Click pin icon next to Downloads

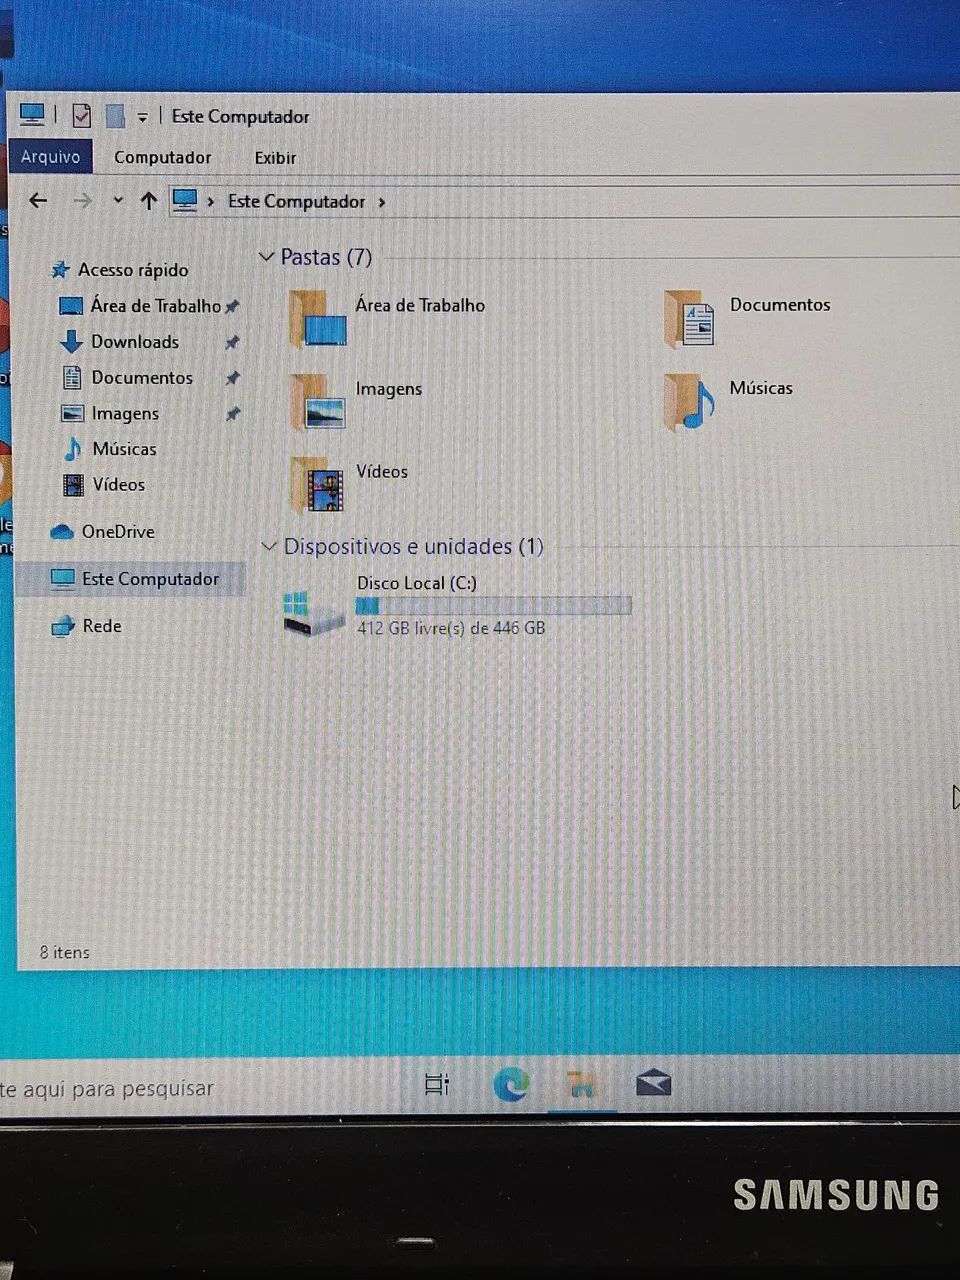232,342
